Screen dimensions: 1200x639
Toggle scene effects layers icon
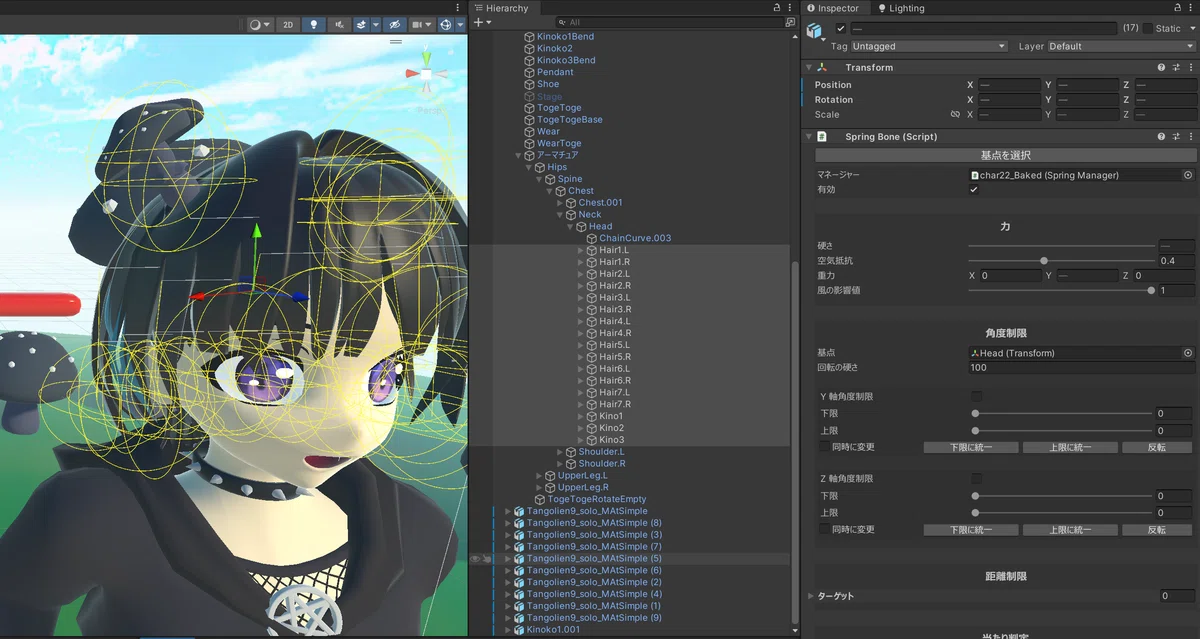coord(362,24)
